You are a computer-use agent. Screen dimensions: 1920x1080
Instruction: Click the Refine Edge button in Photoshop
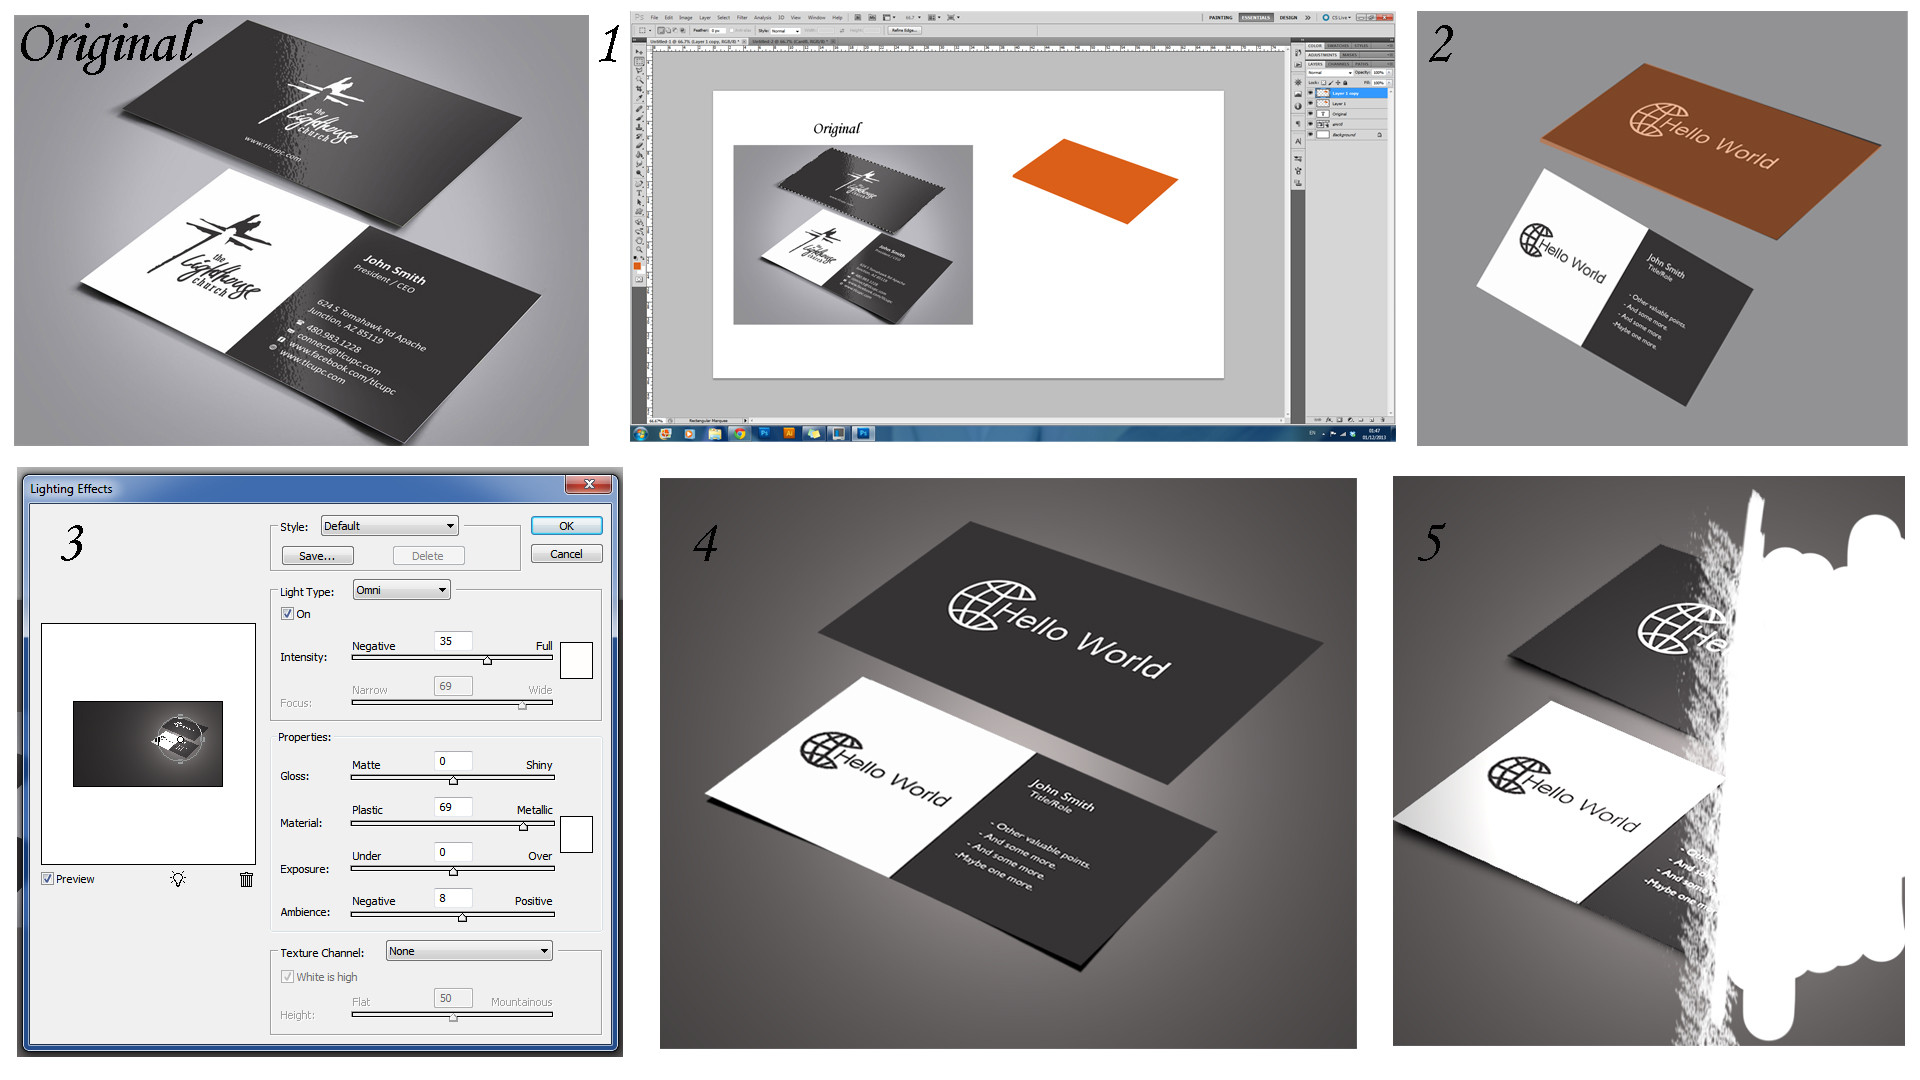tap(904, 30)
